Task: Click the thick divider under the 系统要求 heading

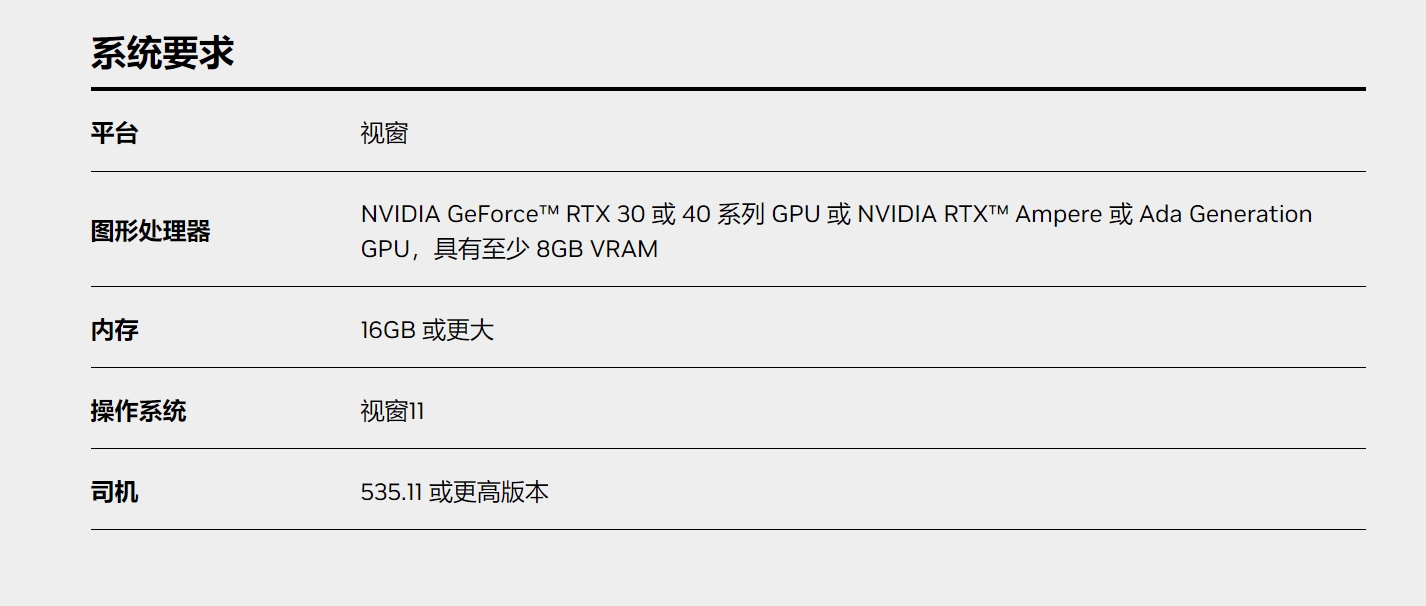Action: click(x=728, y=89)
